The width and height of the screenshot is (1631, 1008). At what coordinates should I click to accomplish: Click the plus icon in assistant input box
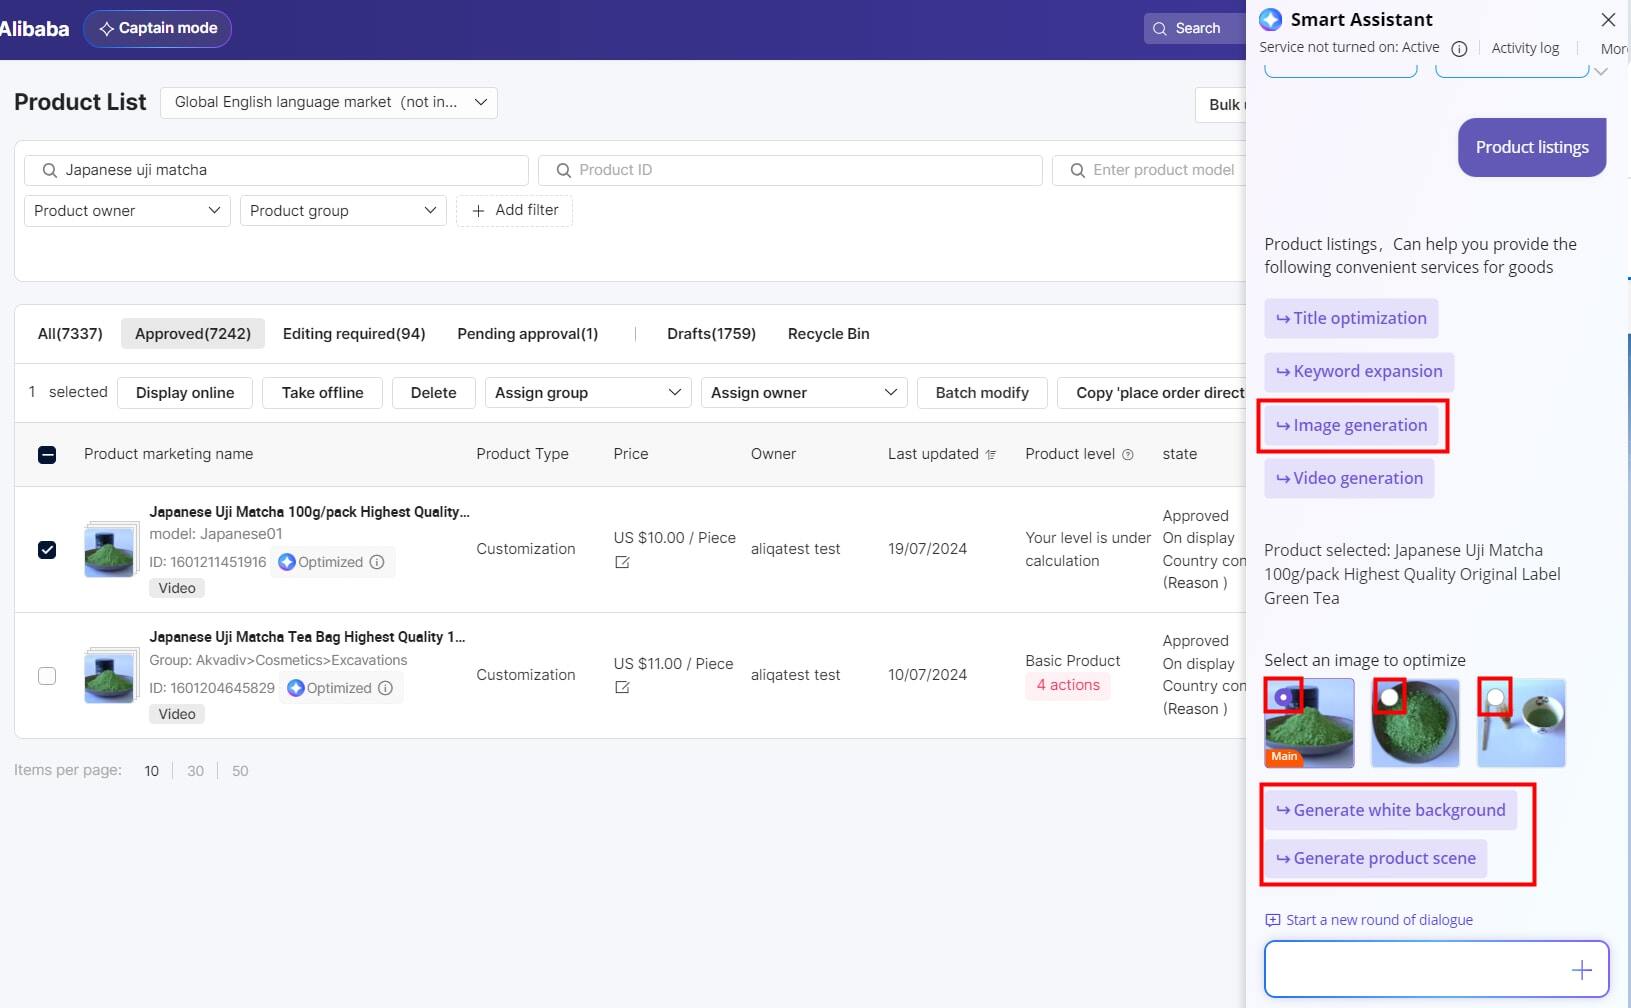1581,970
